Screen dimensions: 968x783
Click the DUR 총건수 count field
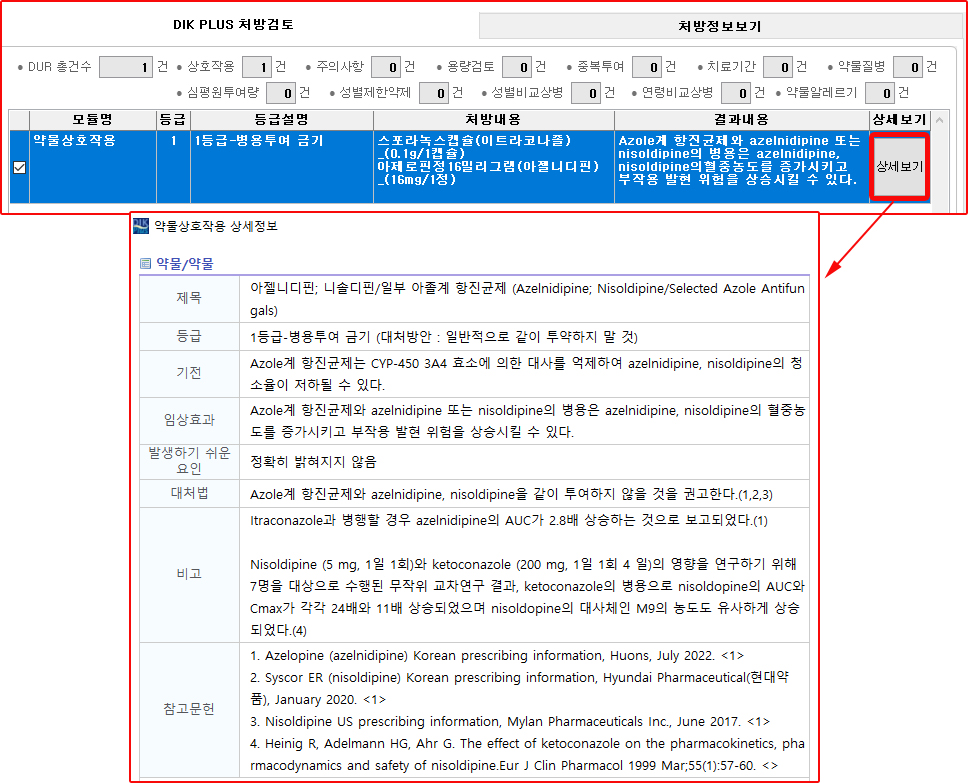[x=126, y=67]
